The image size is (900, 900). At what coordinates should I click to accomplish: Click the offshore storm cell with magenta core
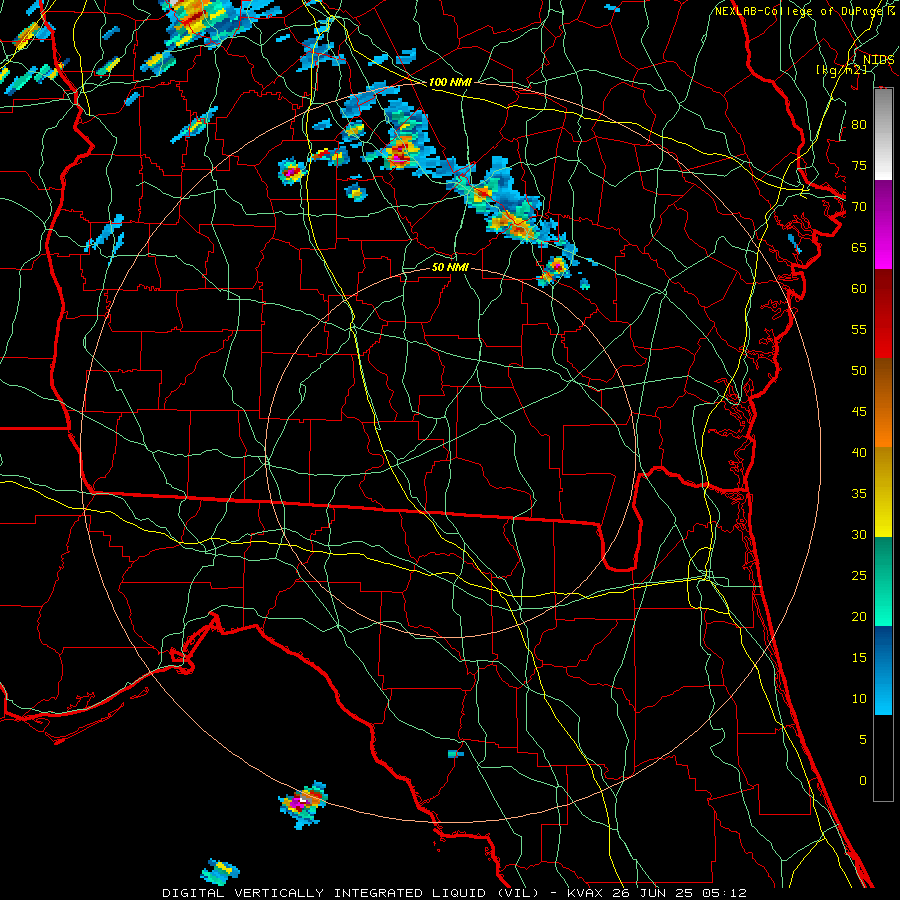303,804
